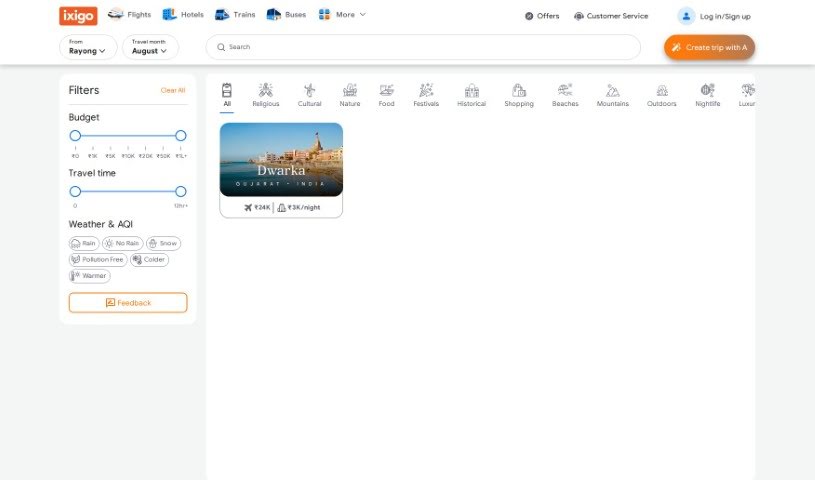Open the Offers page
The image size is (815, 480).
click(x=542, y=16)
